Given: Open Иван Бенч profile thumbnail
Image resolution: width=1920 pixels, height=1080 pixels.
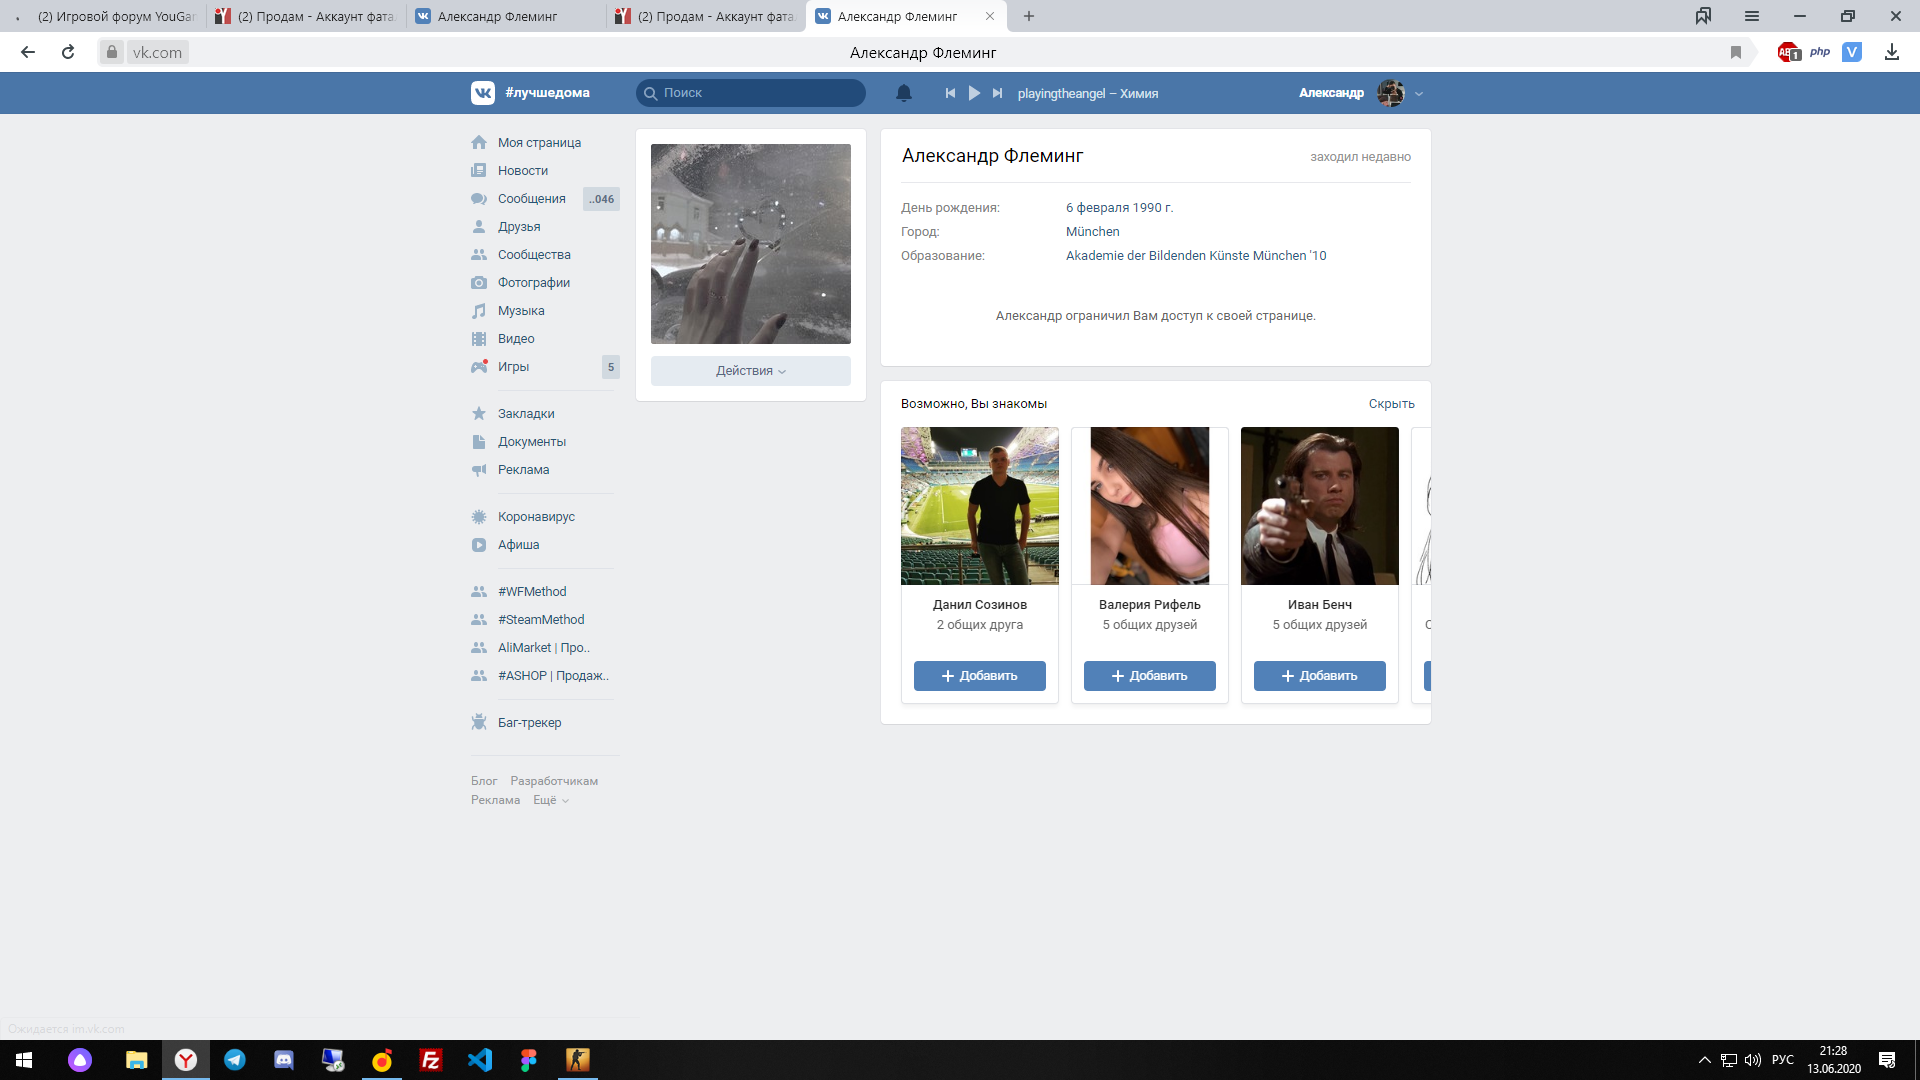Looking at the screenshot, I should pyautogui.click(x=1319, y=506).
